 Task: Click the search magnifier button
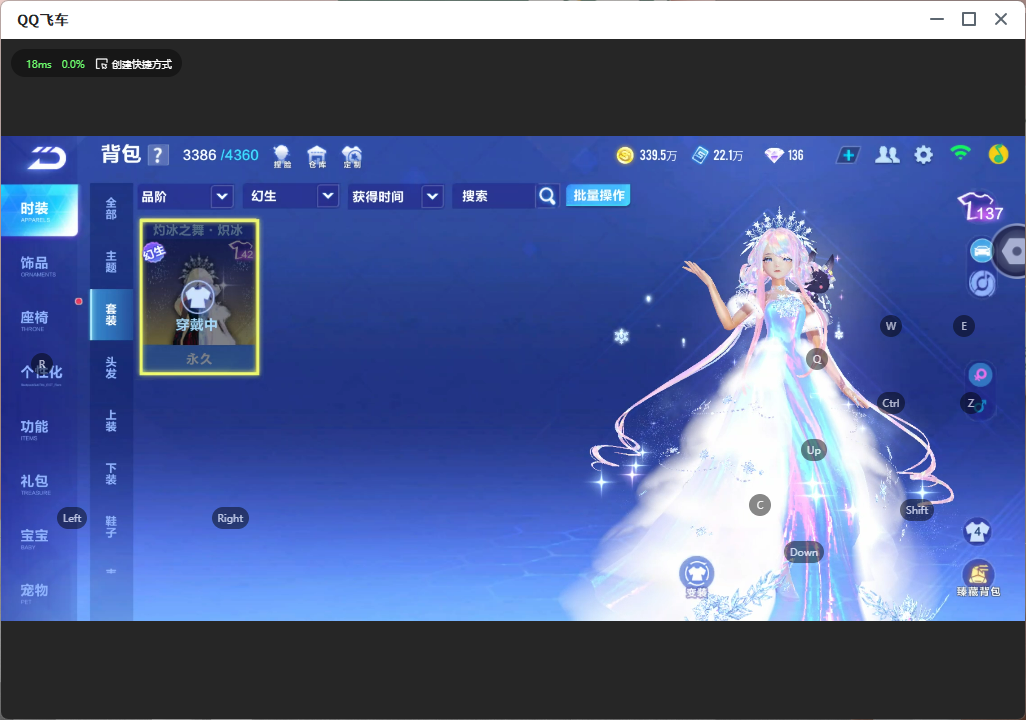pos(547,196)
